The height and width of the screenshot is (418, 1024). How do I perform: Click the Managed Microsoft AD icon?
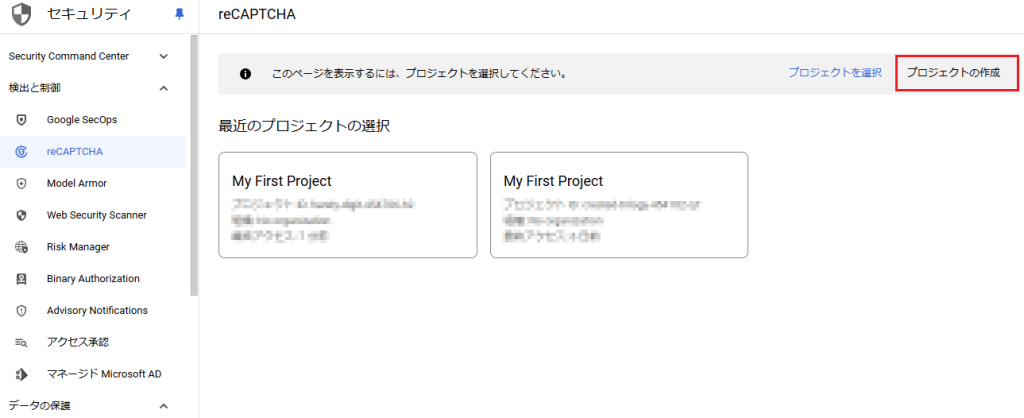(x=21, y=374)
